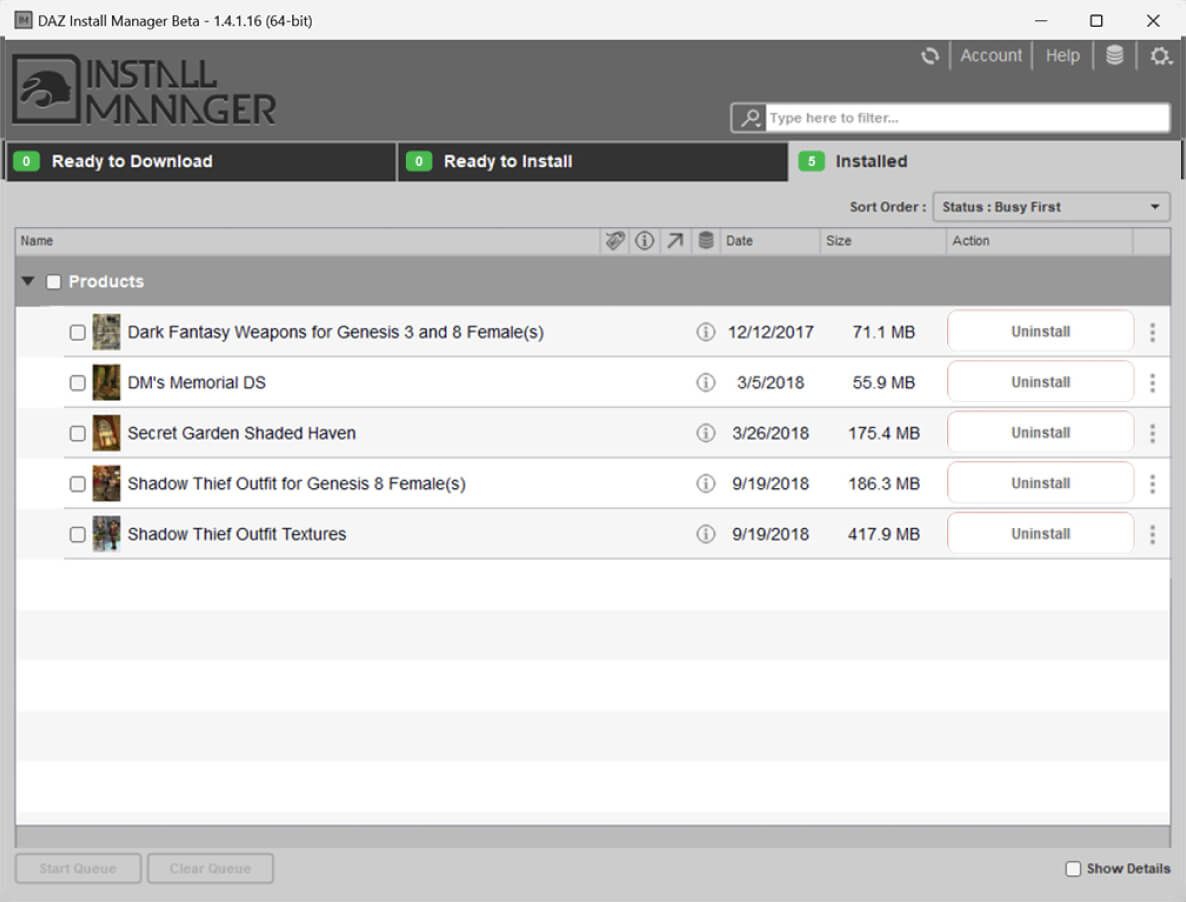
Task: Check Shadow Thief Outfit for Genesis 8 checkbox
Action: point(77,484)
